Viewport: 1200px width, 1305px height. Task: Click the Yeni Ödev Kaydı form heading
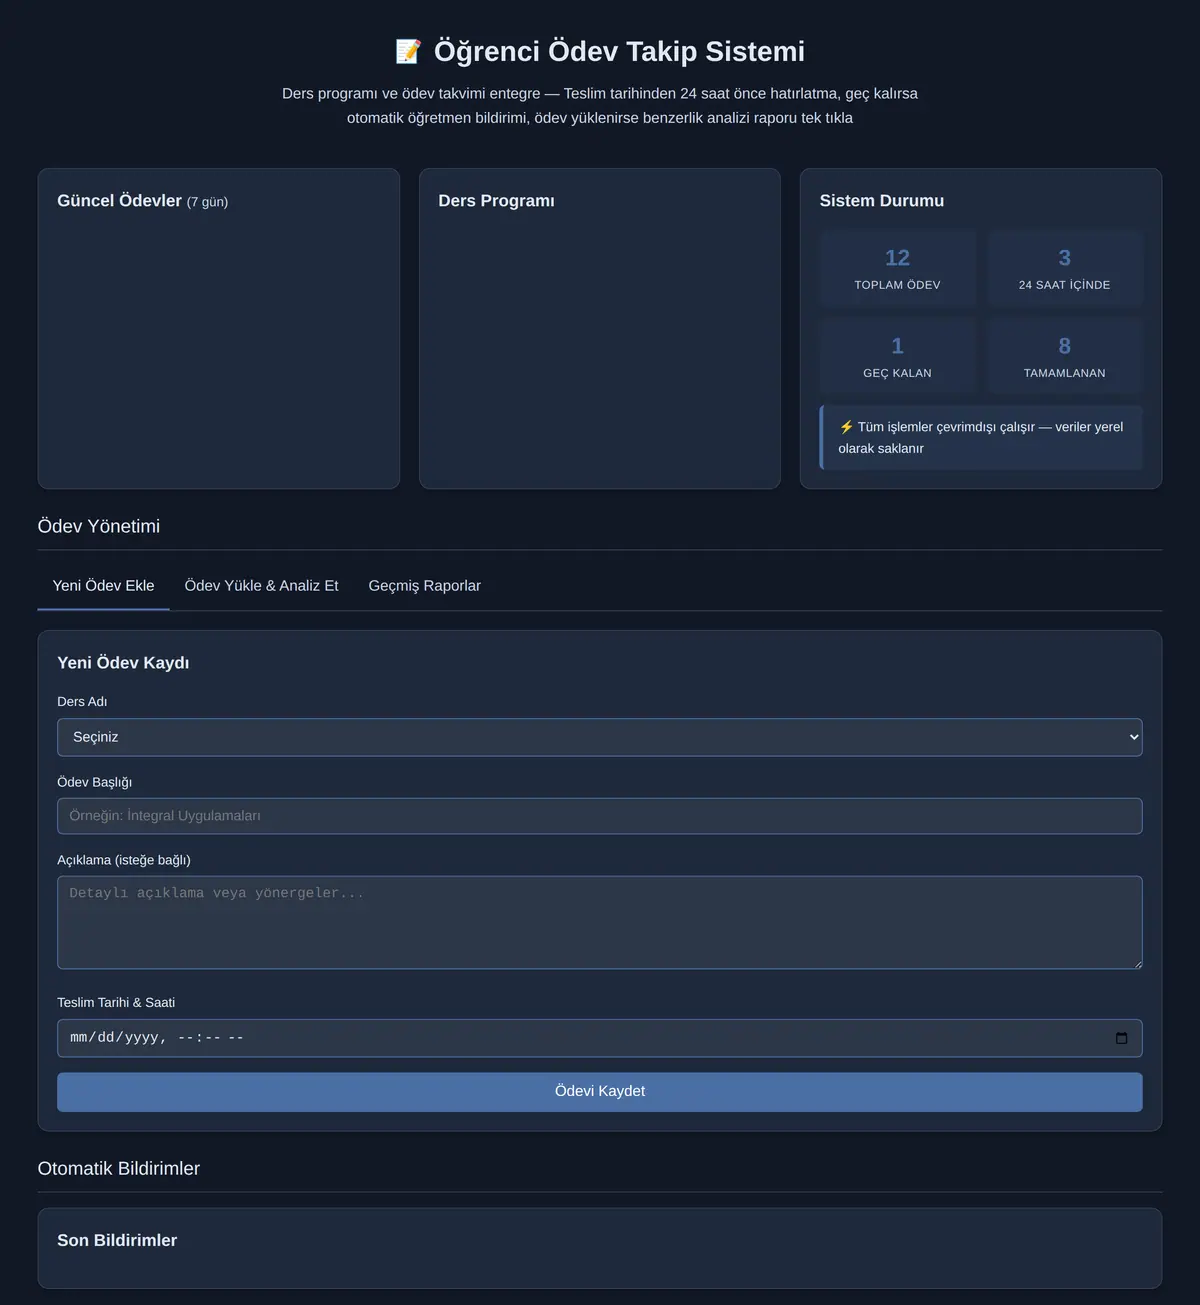click(x=123, y=663)
